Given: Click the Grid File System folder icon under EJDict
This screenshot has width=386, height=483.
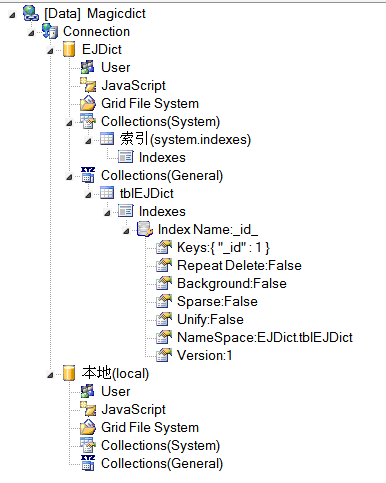Looking at the screenshot, I should [x=88, y=103].
